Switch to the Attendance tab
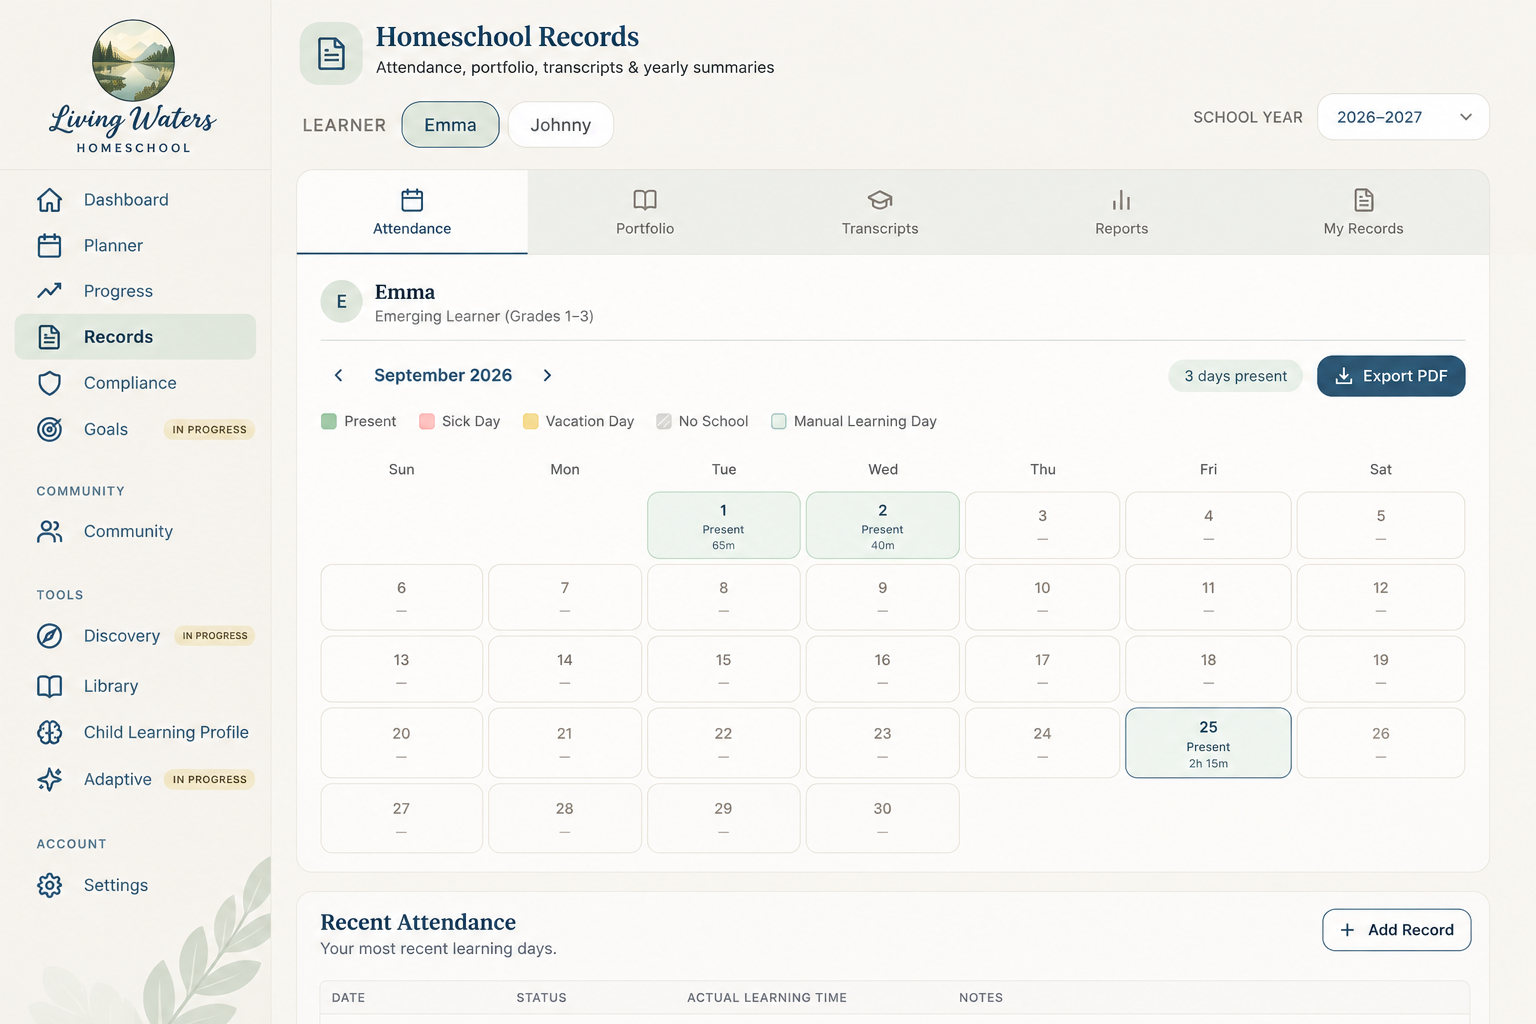The image size is (1536, 1024). (x=412, y=212)
